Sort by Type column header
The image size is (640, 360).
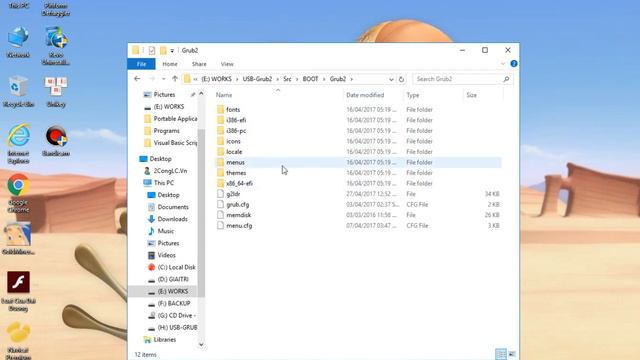coord(413,95)
